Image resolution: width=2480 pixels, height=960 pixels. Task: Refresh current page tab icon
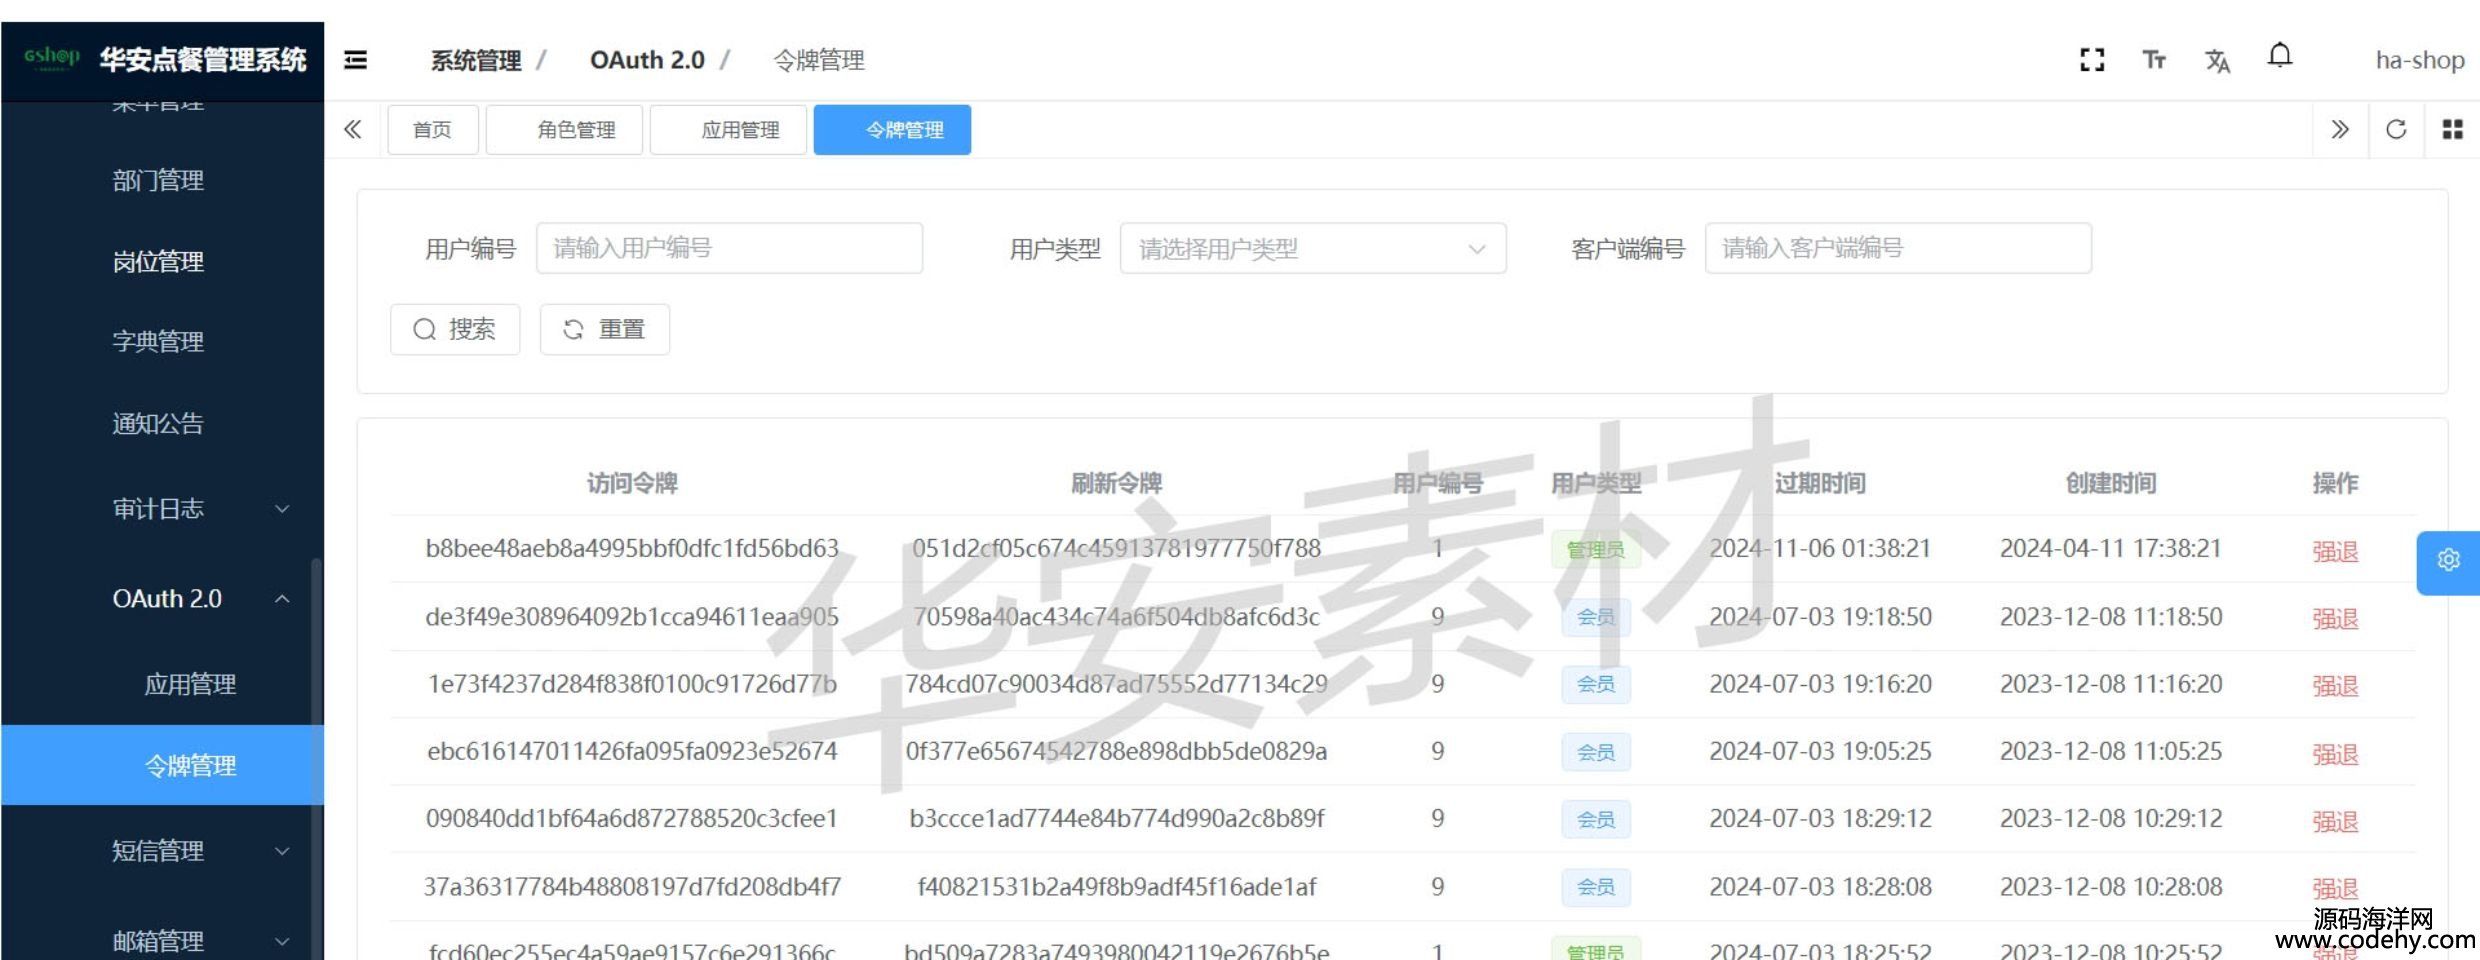pyautogui.click(x=2396, y=130)
